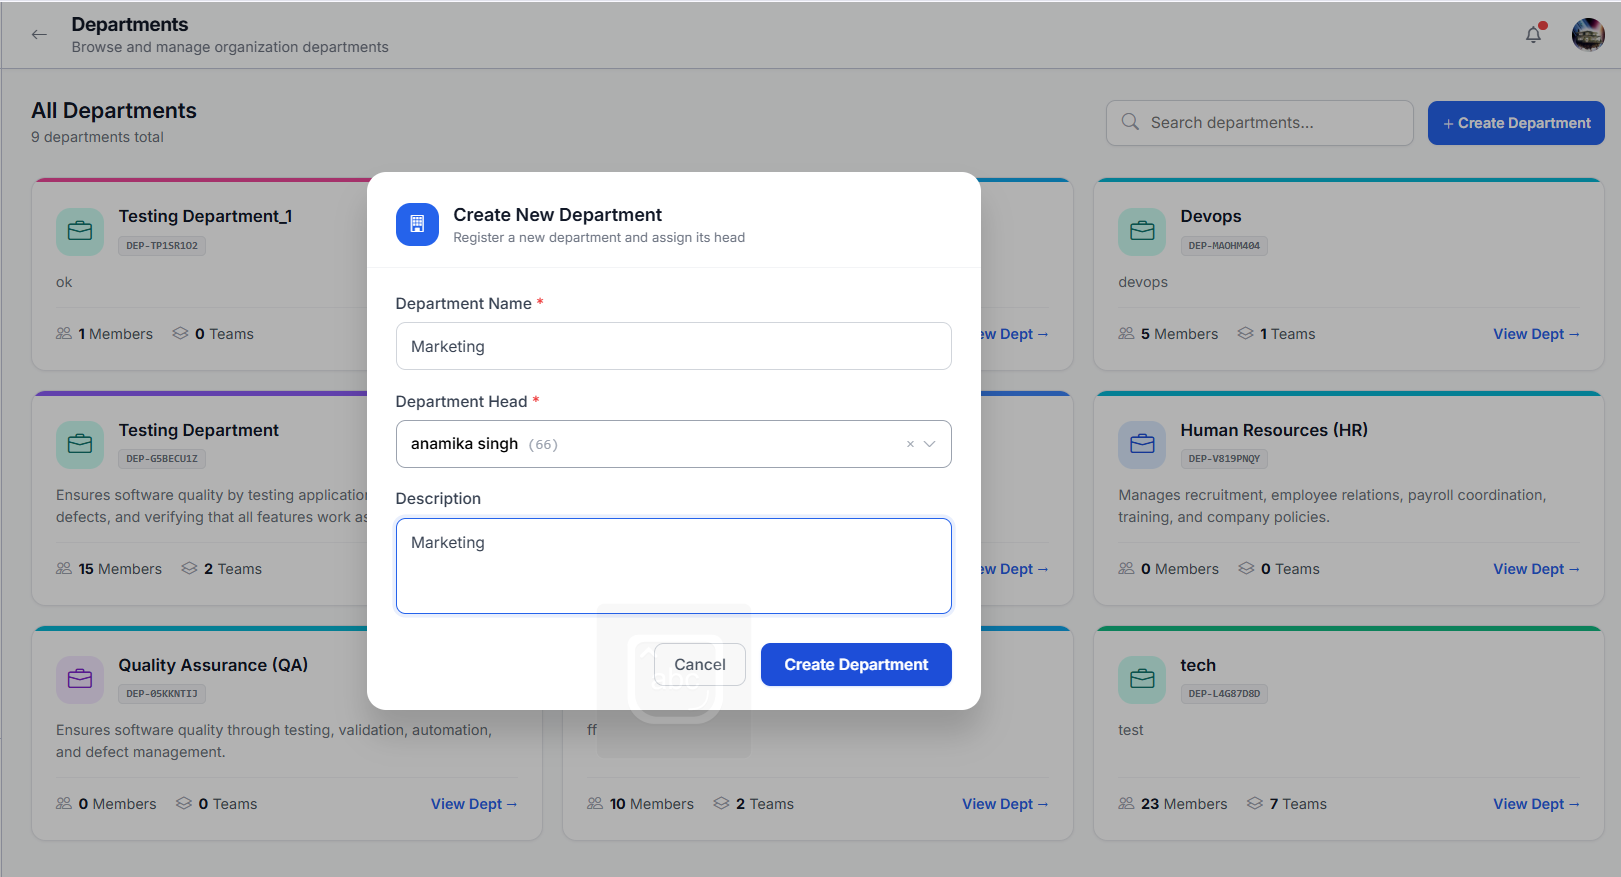The image size is (1621, 877).
Task: Expand the Department Head dropdown arrow
Action: 930,444
